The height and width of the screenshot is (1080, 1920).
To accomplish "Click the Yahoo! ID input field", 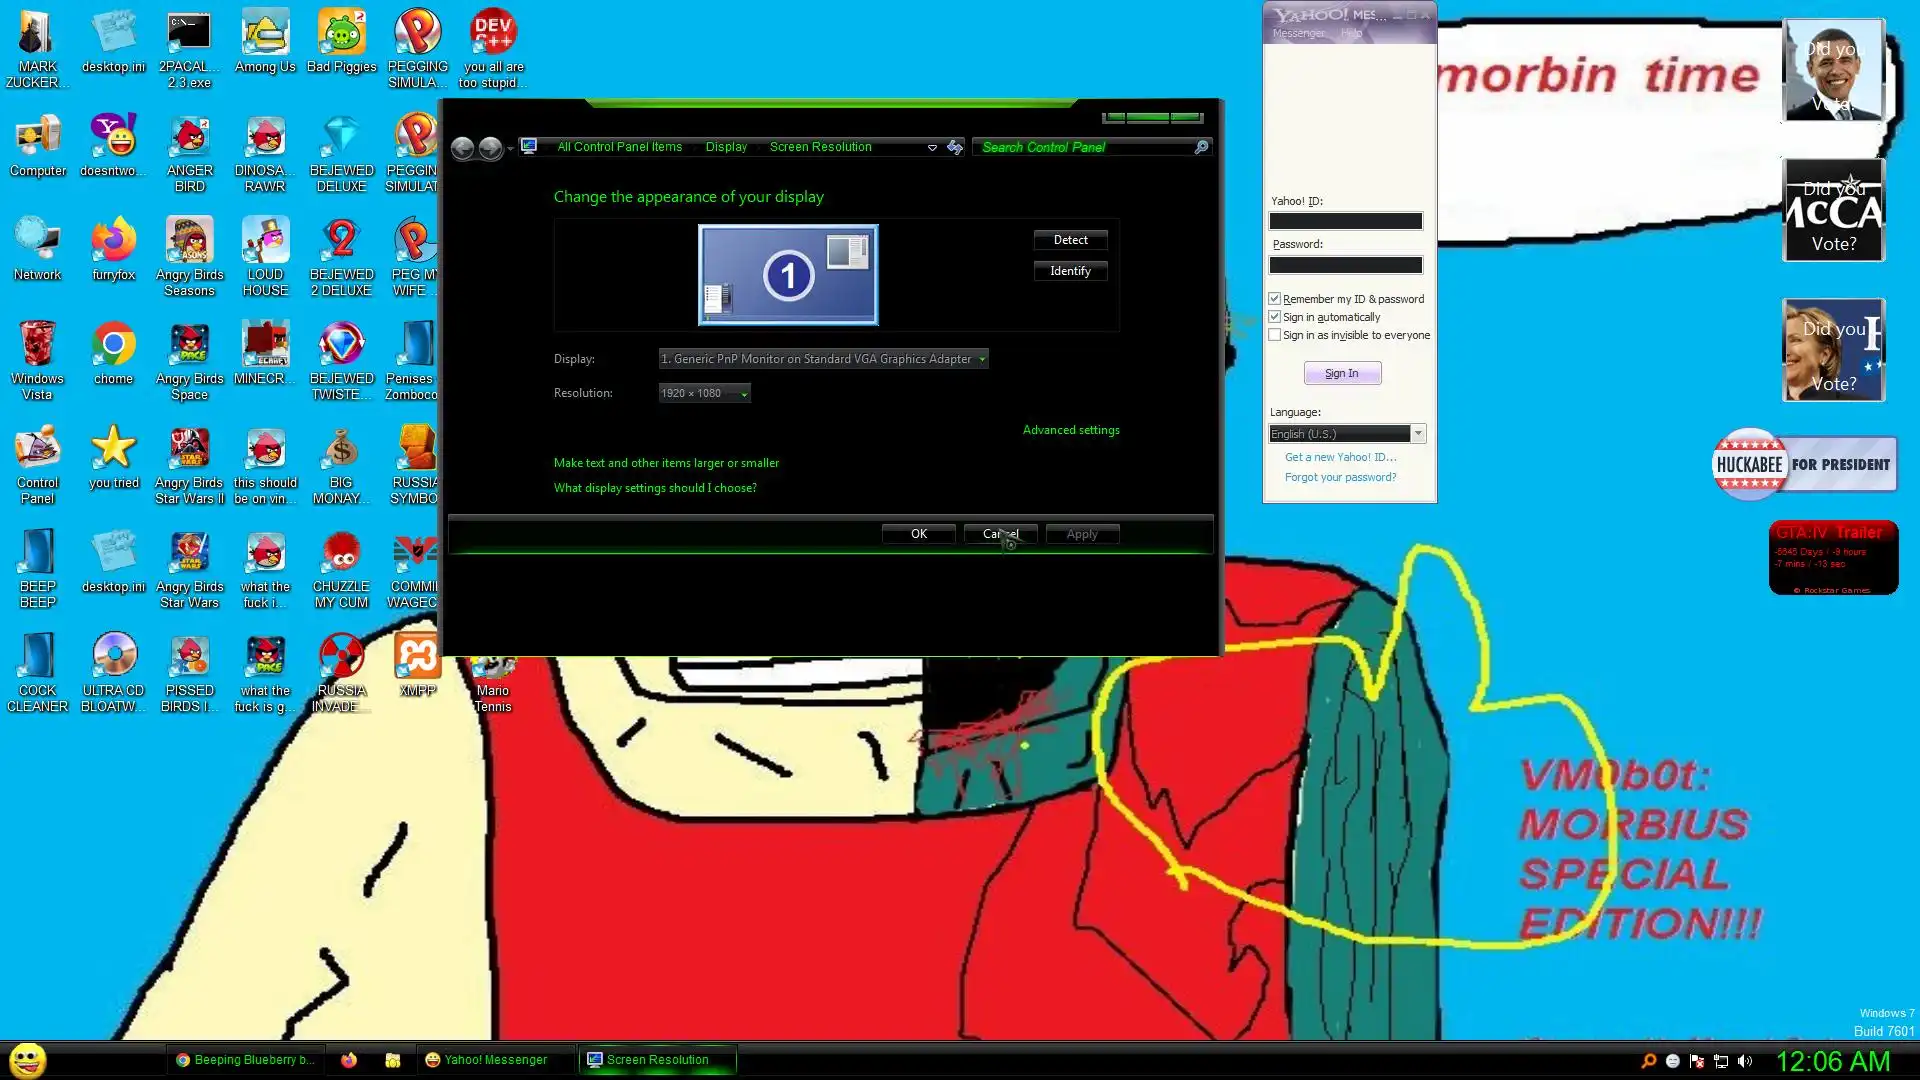I will coord(1345,221).
